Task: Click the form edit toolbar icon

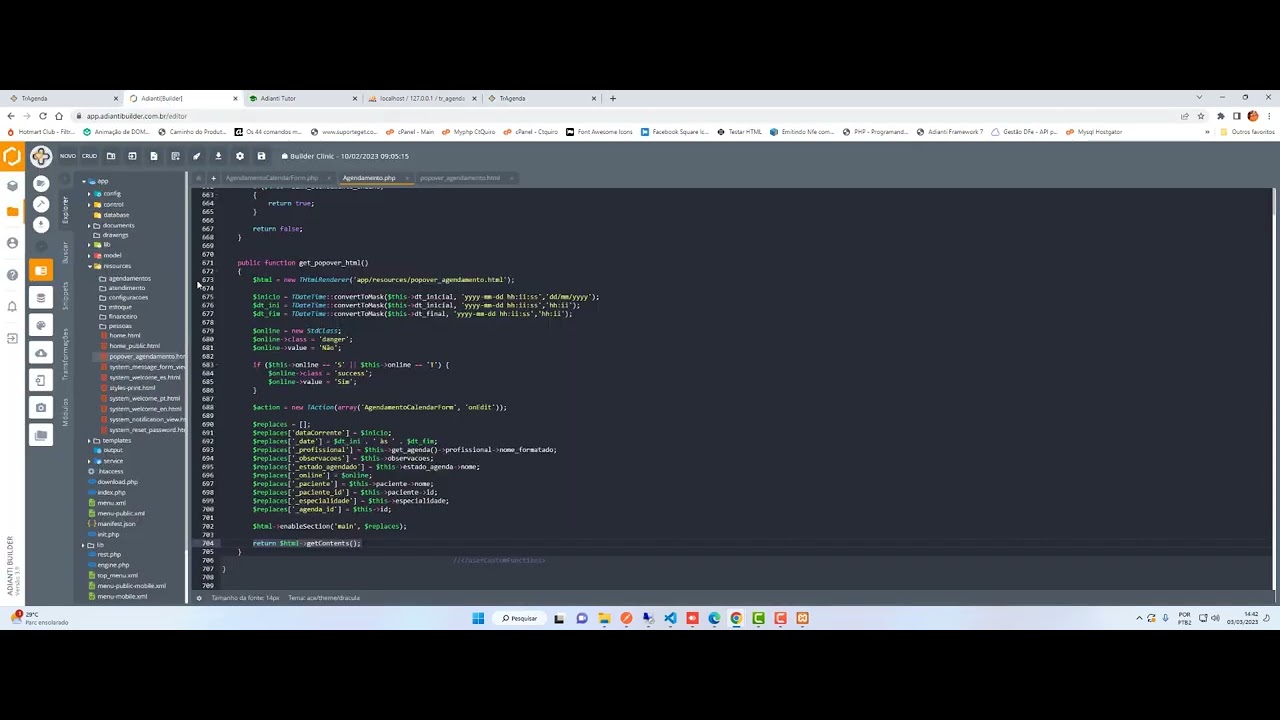Action: pos(175,156)
